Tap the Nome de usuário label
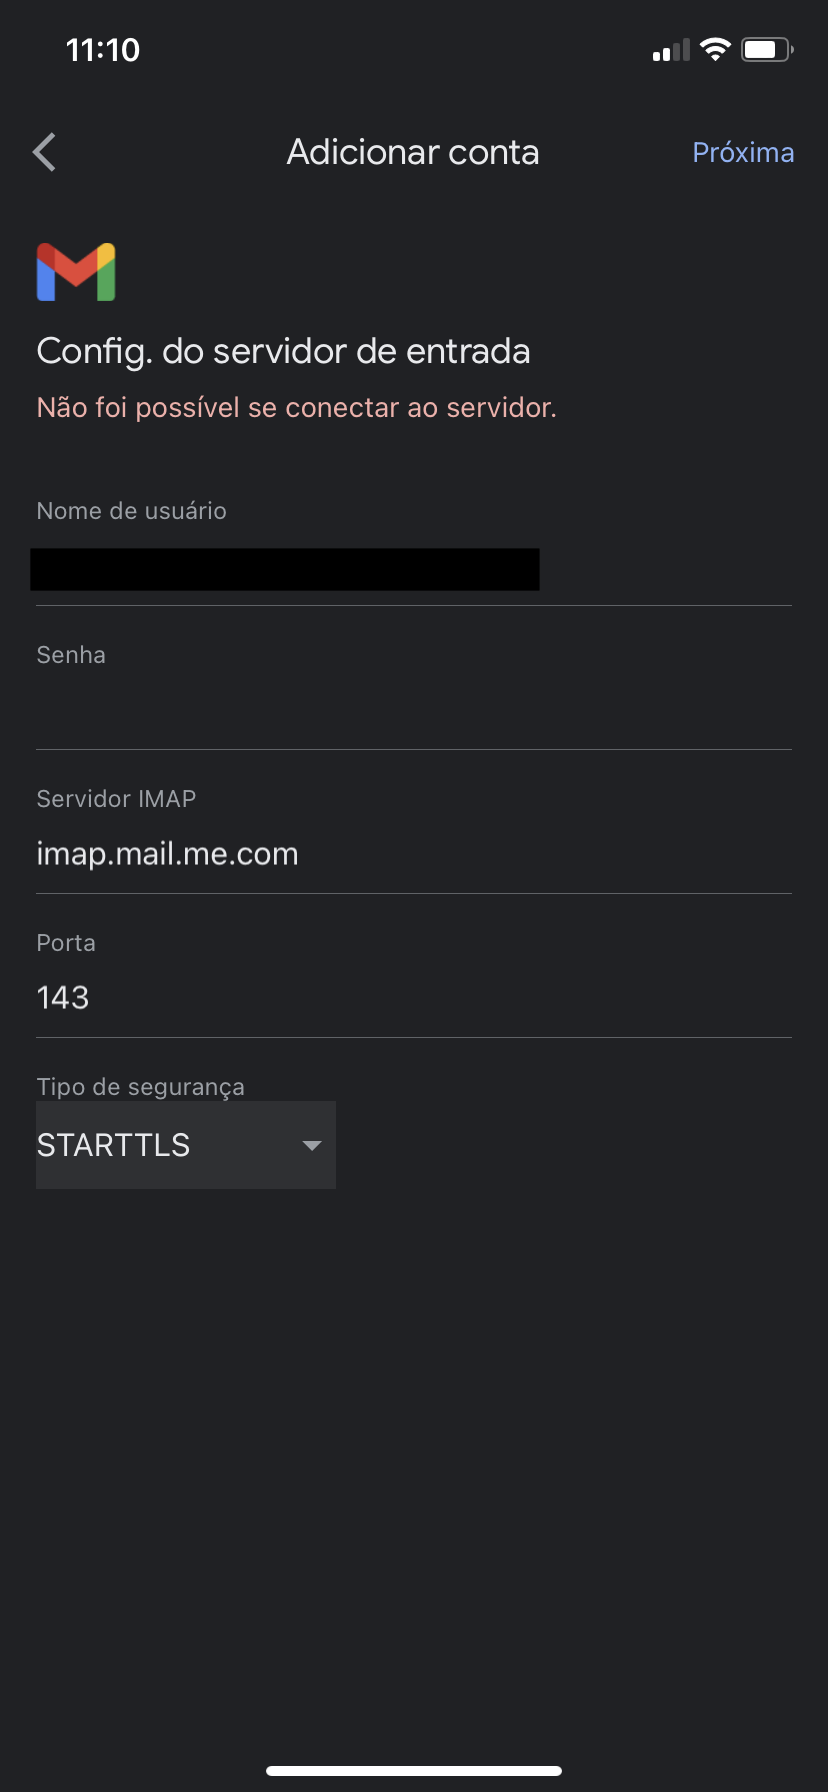The height and width of the screenshot is (1792, 828). [131, 510]
